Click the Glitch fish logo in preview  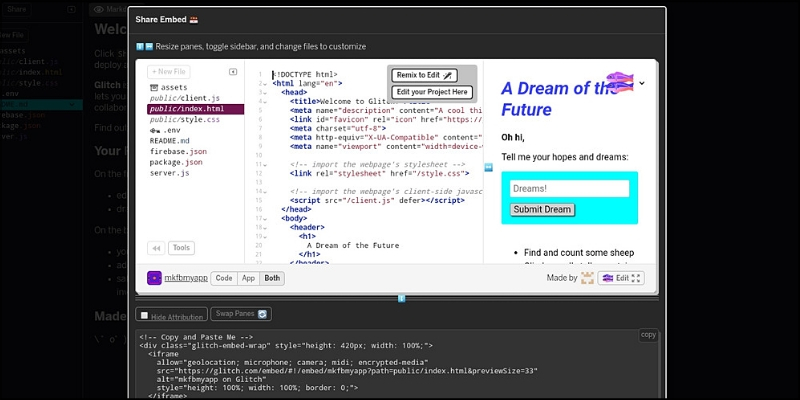click(620, 83)
